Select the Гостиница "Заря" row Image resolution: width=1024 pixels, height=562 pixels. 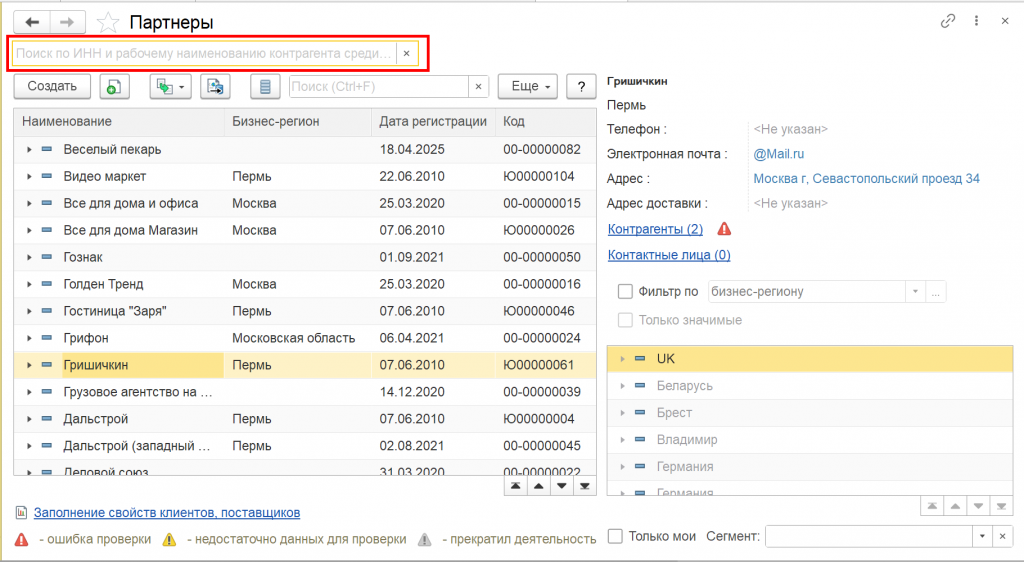(x=305, y=311)
